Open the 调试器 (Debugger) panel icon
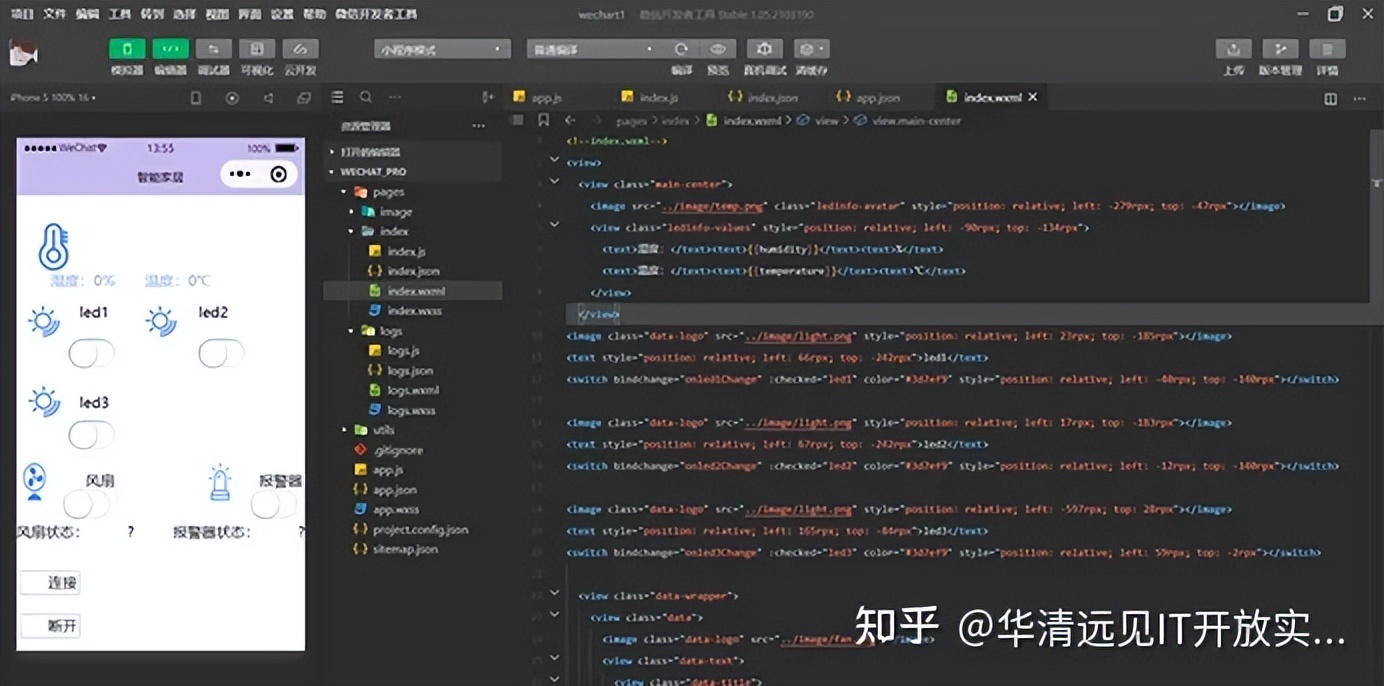1384x686 pixels. pyautogui.click(x=214, y=48)
